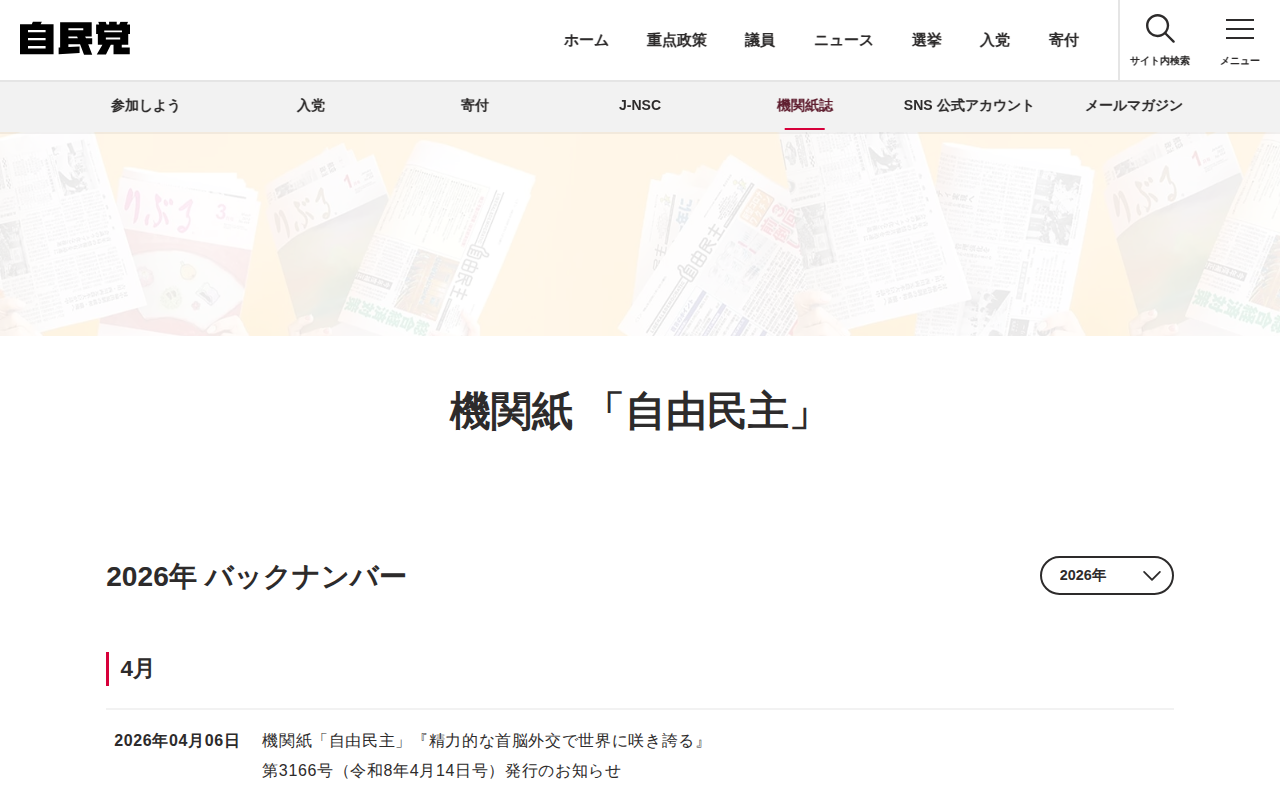Viewport: 1280px width, 800px height.
Task: Click 2026年 バックナンバー heading
Action: pyautogui.click(x=256, y=577)
